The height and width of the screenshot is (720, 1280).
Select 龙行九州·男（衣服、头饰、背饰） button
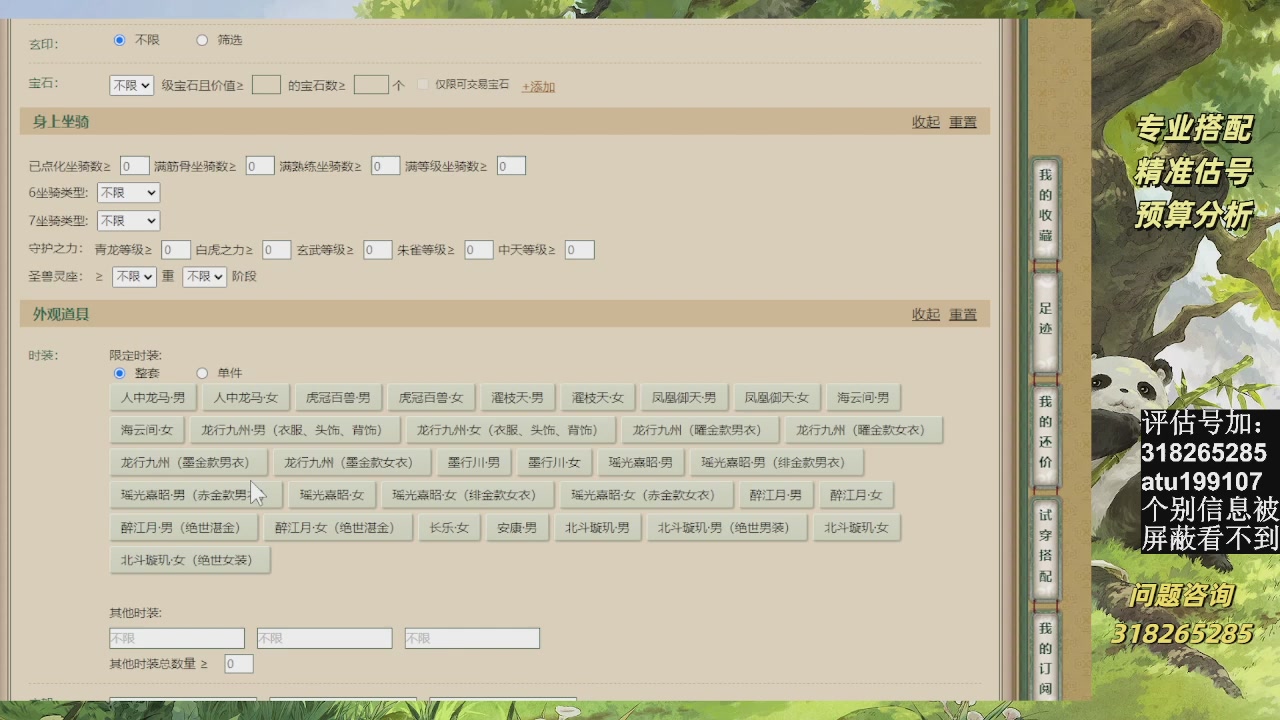295,430
